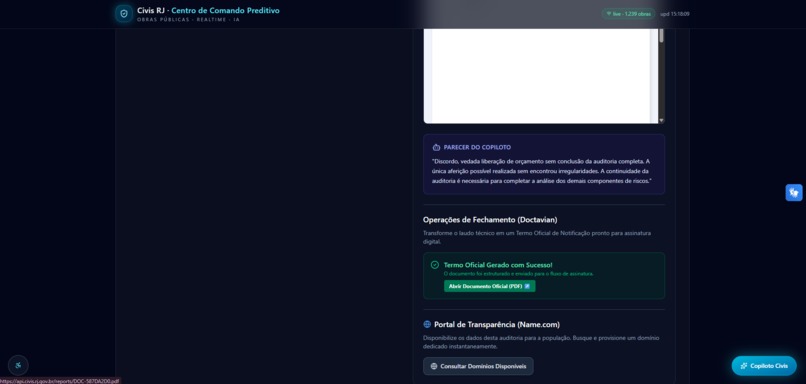Click the Civis RJ shield logo icon

tap(123, 14)
